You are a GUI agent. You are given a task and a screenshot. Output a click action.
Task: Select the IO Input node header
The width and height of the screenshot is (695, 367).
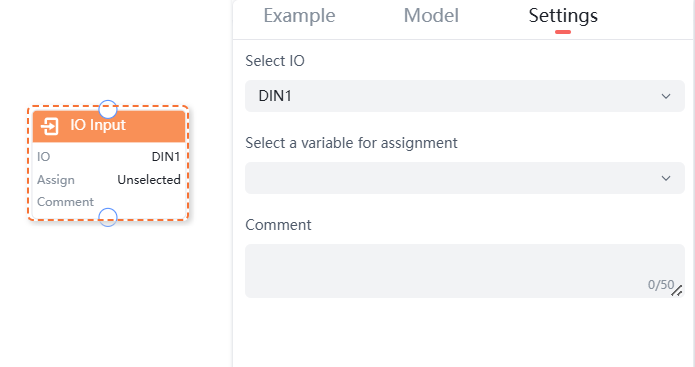point(109,126)
